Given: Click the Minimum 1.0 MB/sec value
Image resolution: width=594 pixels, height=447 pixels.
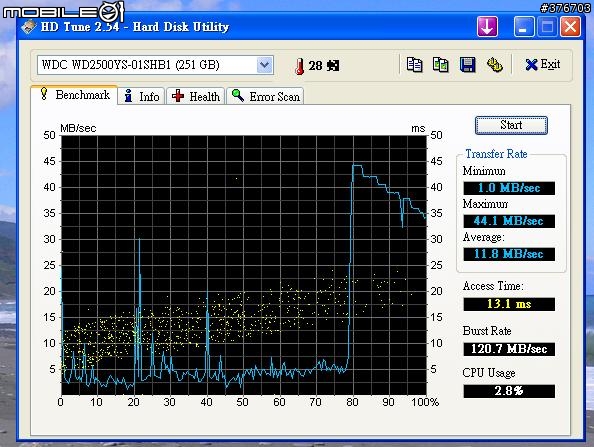Looking at the screenshot, I should click(x=509, y=188).
